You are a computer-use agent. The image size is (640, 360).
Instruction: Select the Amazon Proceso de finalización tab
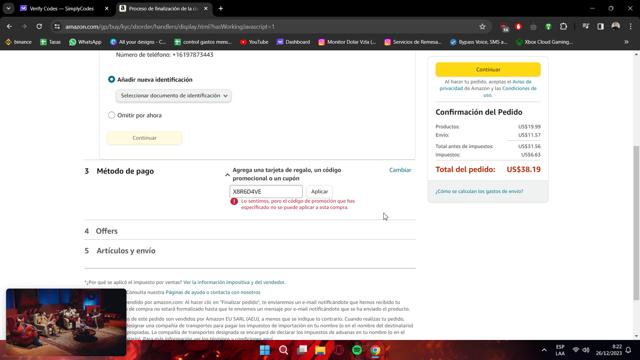[x=163, y=8]
